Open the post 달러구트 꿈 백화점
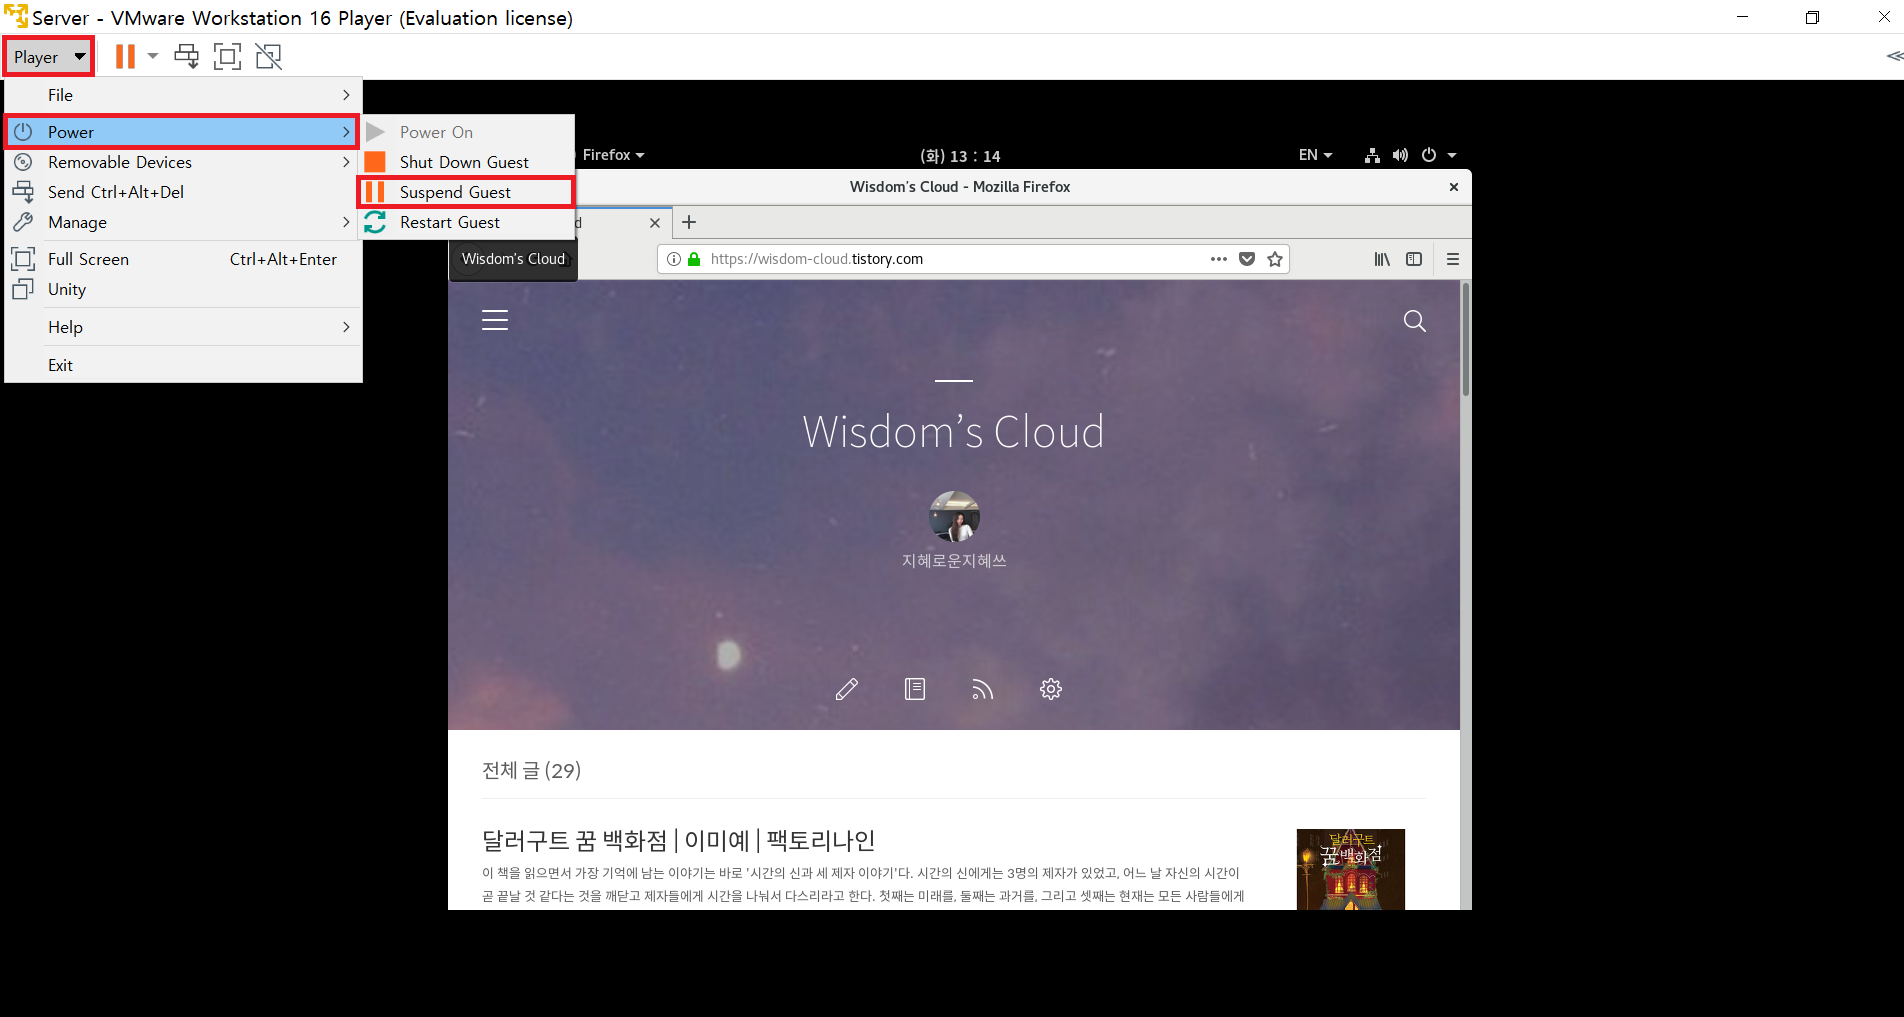Image resolution: width=1904 pixels, height=1017 pixels. 679,840
